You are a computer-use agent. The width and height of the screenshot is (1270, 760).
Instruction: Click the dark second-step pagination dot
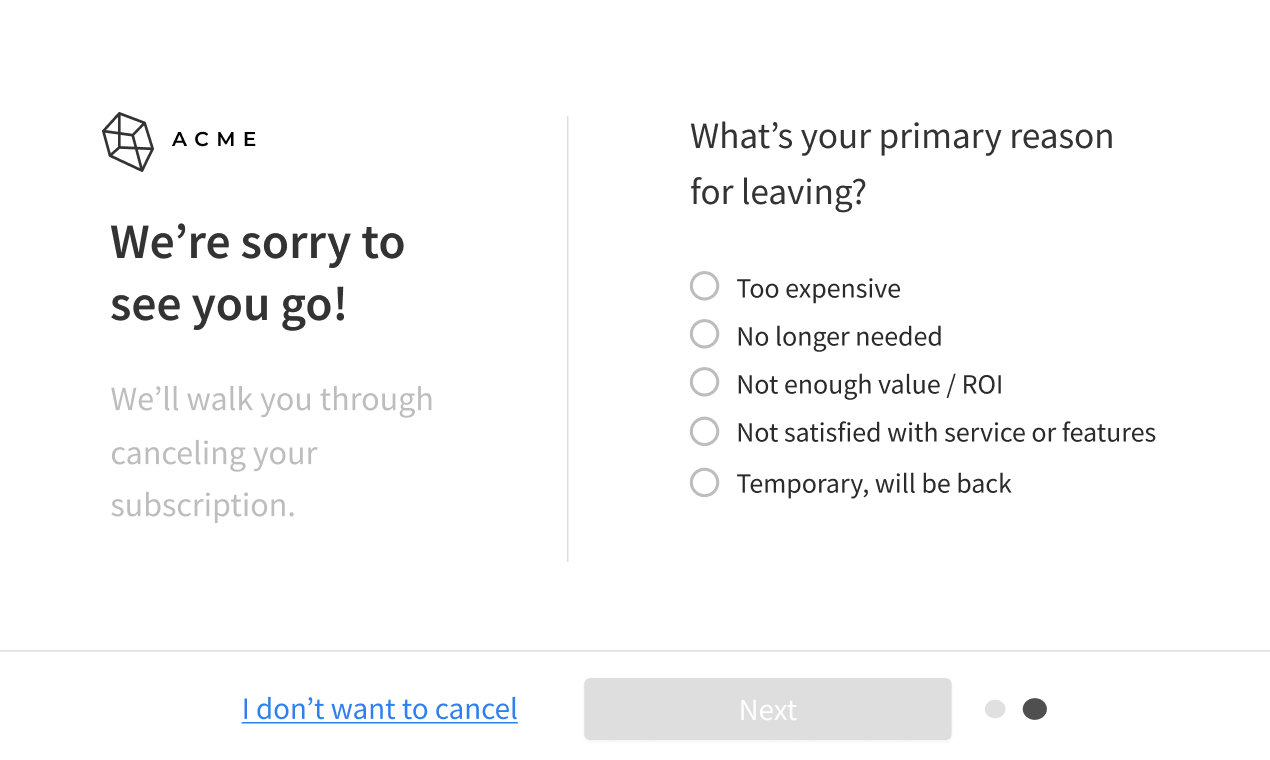click(x=1034, y=709)
